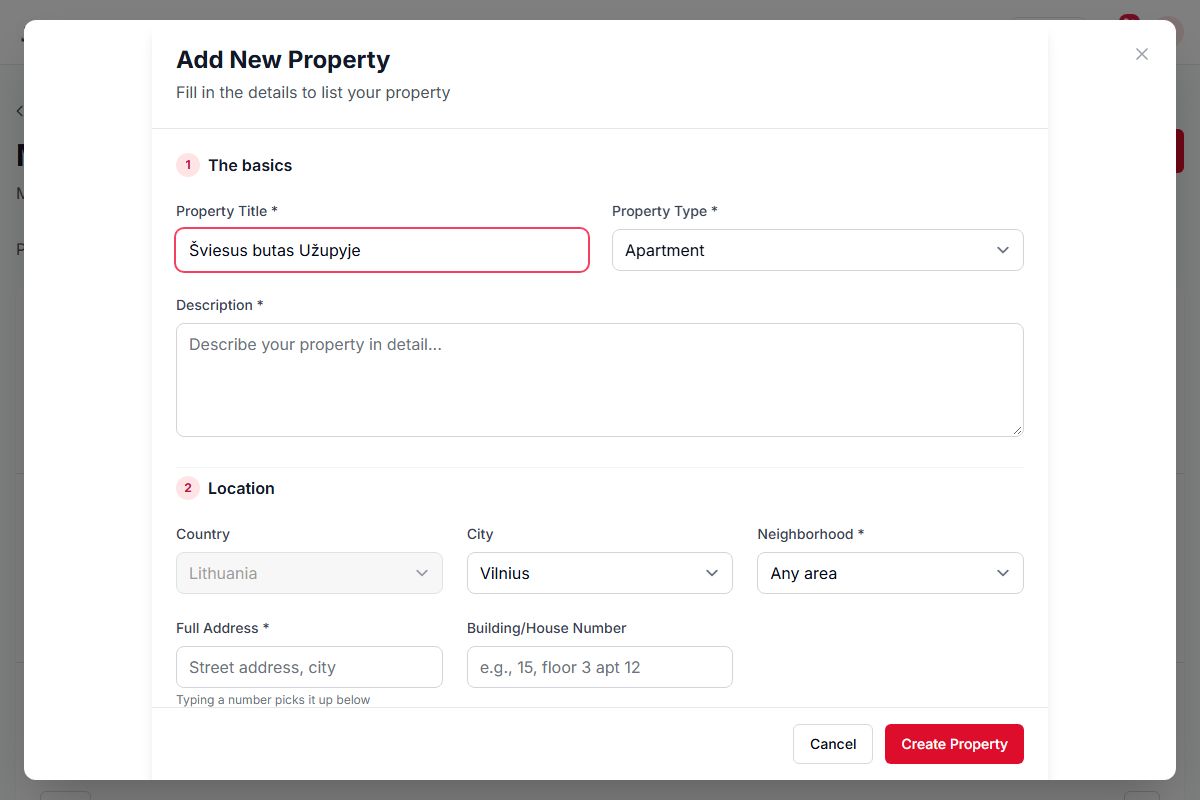Viewport: 1200px width, 800px height.
Task: Click the 'Property Title *' label
Action: click(x=227, y=211)
